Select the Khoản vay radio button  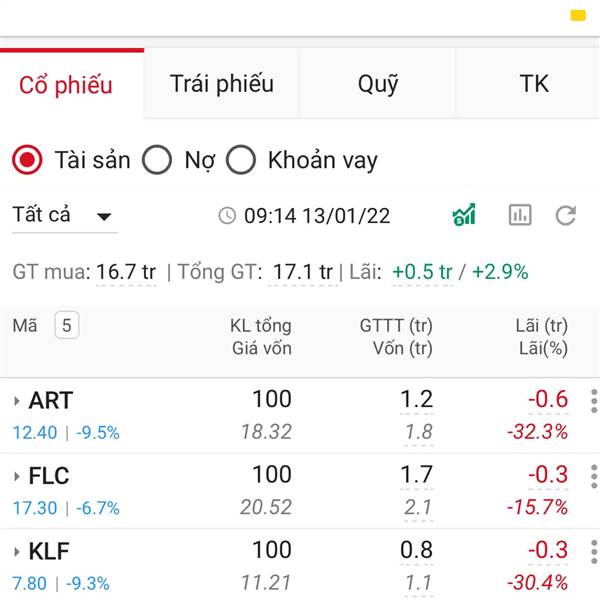(x=240, y=160)
